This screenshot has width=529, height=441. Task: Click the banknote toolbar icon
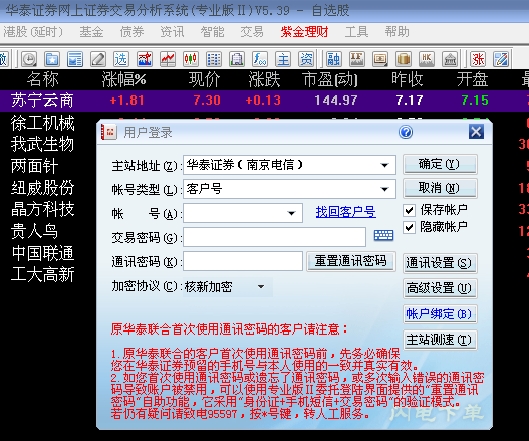coord(380,59)
